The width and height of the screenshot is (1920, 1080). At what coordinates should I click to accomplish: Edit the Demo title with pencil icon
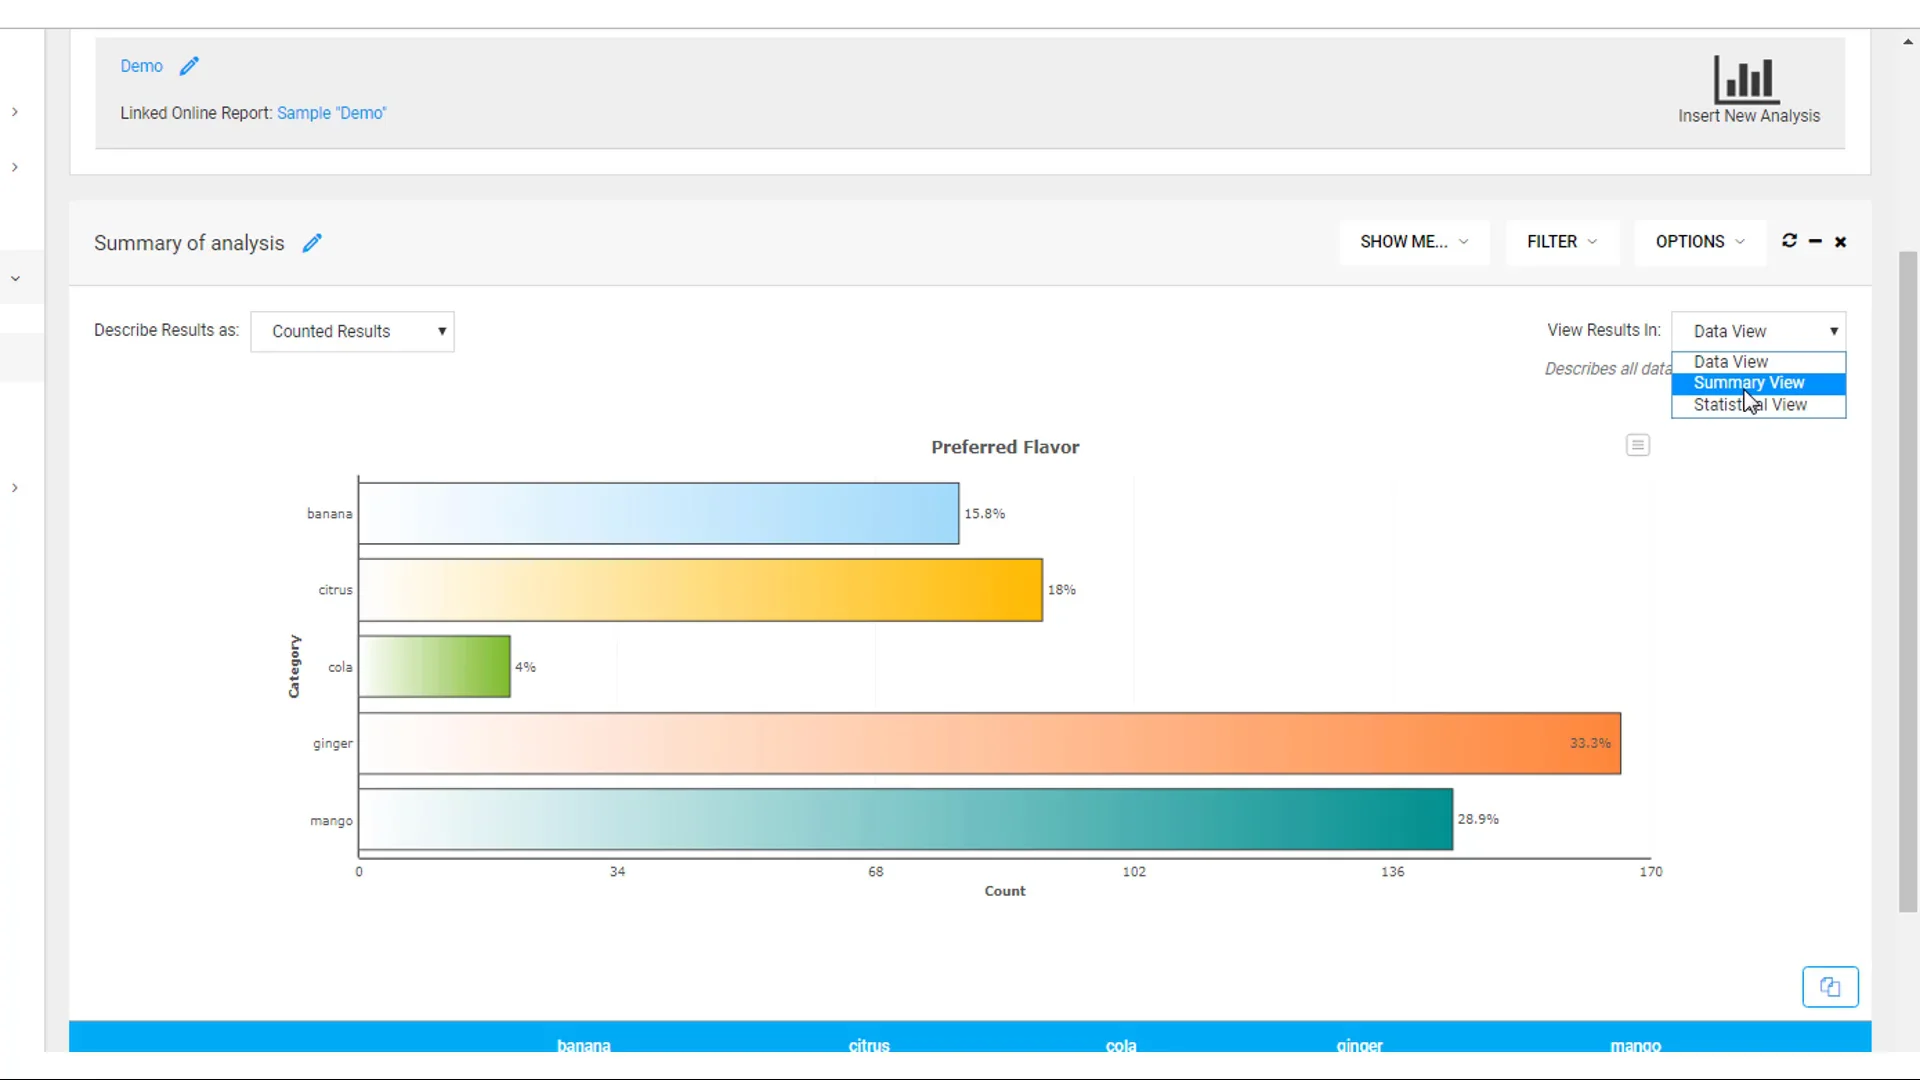(189, 66)
